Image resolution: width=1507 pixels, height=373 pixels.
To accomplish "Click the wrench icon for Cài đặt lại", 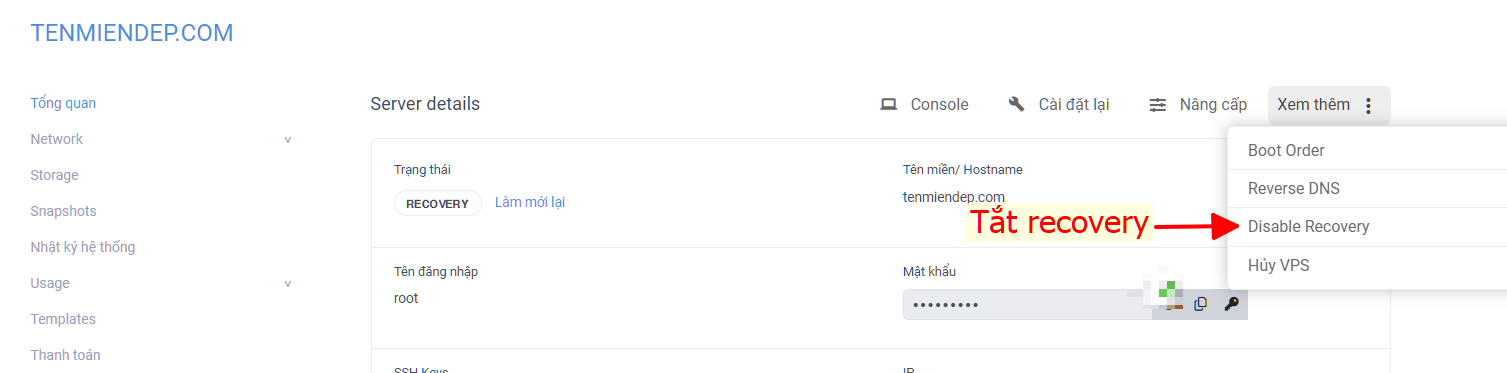I will (x=1017, y=104).
